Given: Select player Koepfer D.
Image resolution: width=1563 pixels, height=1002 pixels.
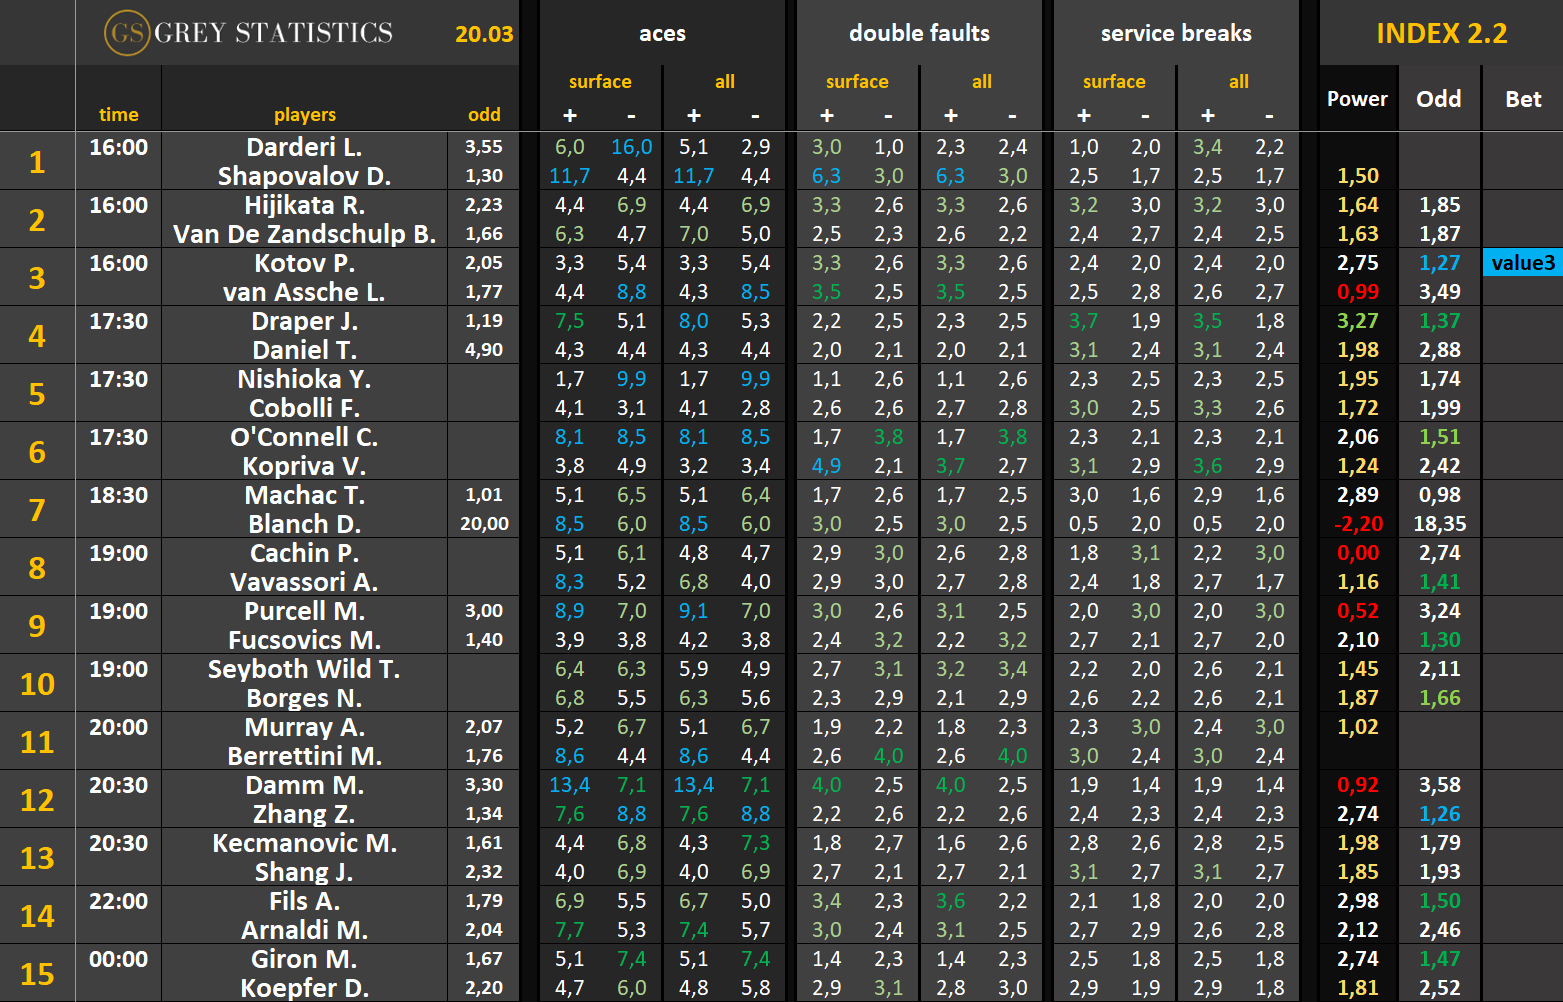Looking at the screenshot, I should (304, 988).
